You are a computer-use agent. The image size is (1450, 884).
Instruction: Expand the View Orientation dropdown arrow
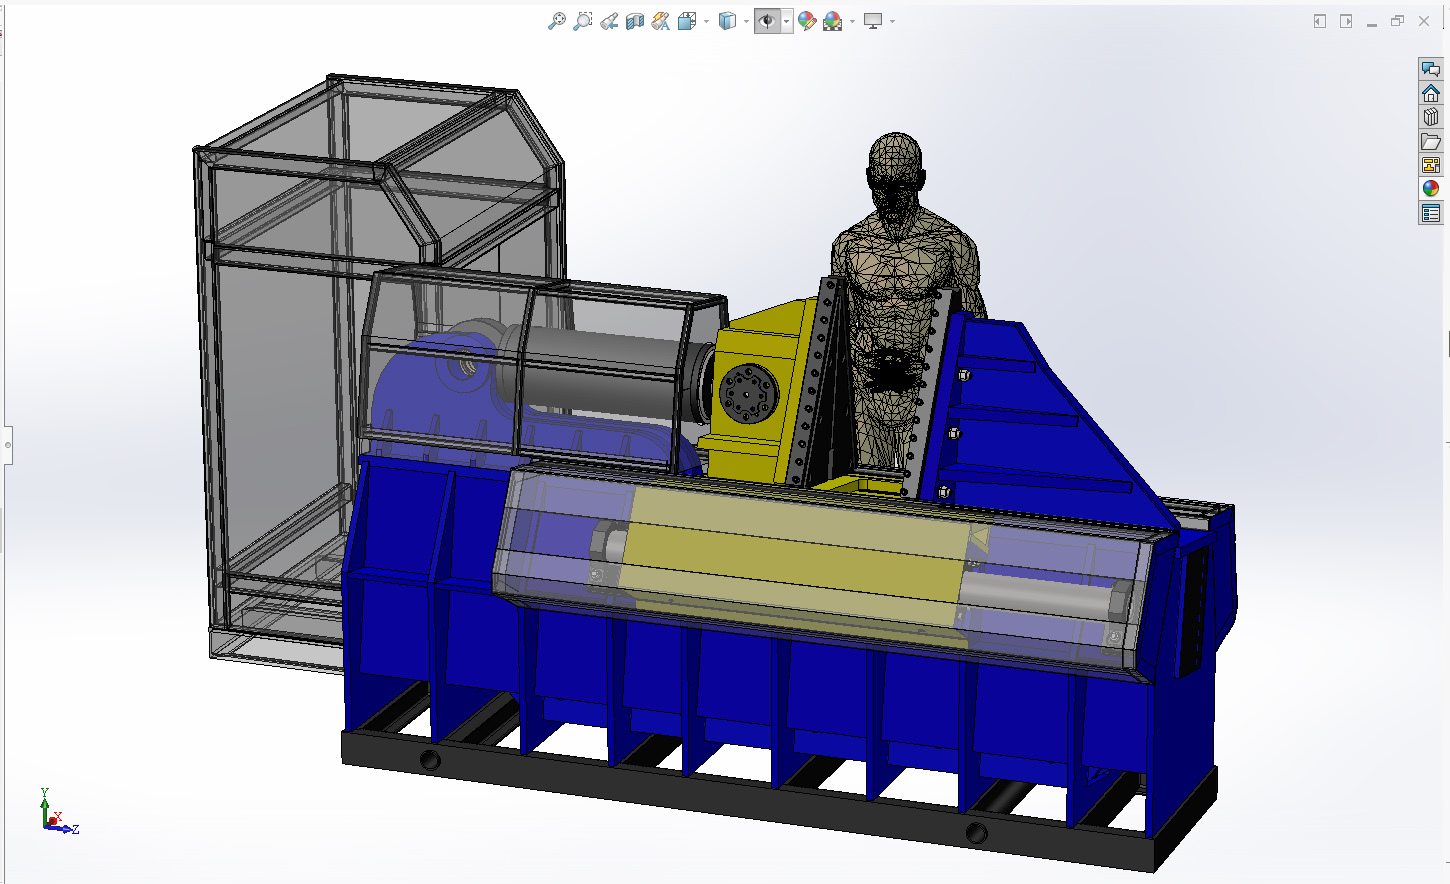point(706,21)
